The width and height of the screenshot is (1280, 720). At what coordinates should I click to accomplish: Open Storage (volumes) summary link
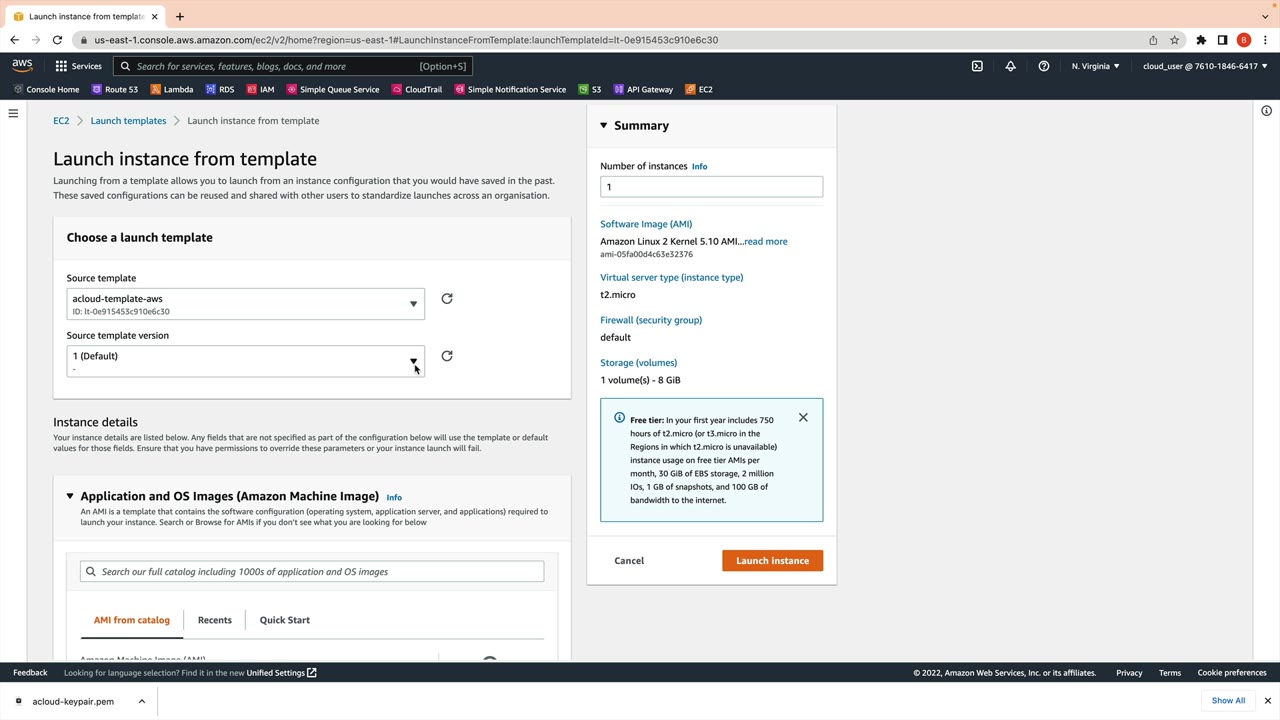coord(639,363)
